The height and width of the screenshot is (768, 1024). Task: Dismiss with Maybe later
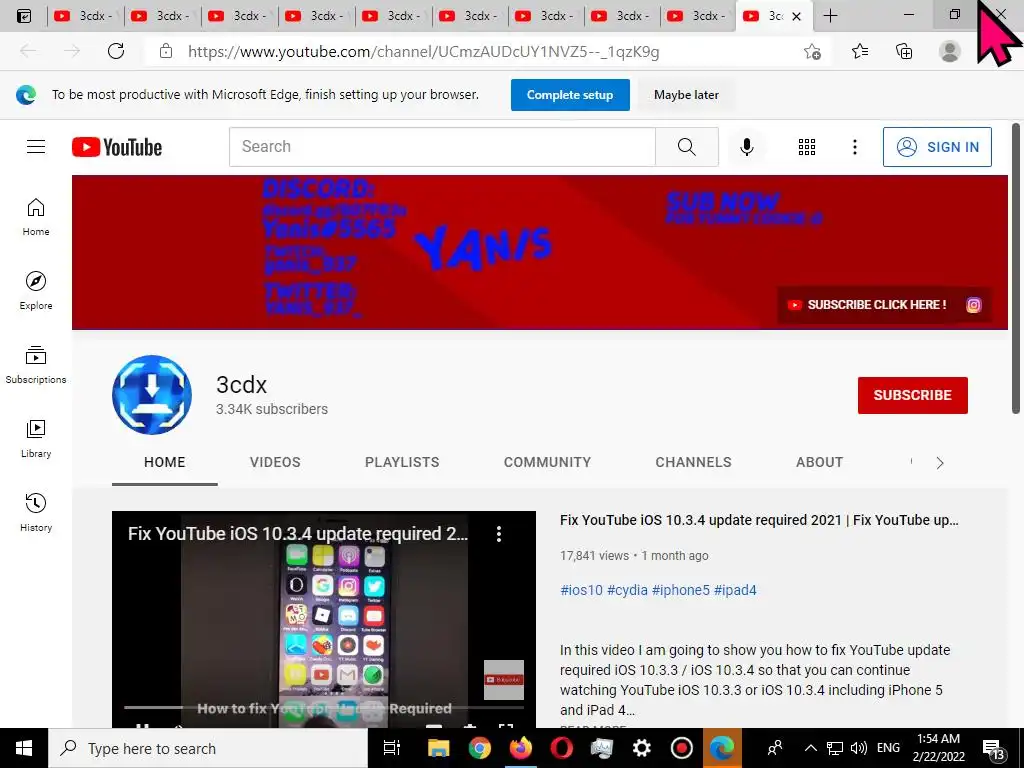tap(686, 95)
